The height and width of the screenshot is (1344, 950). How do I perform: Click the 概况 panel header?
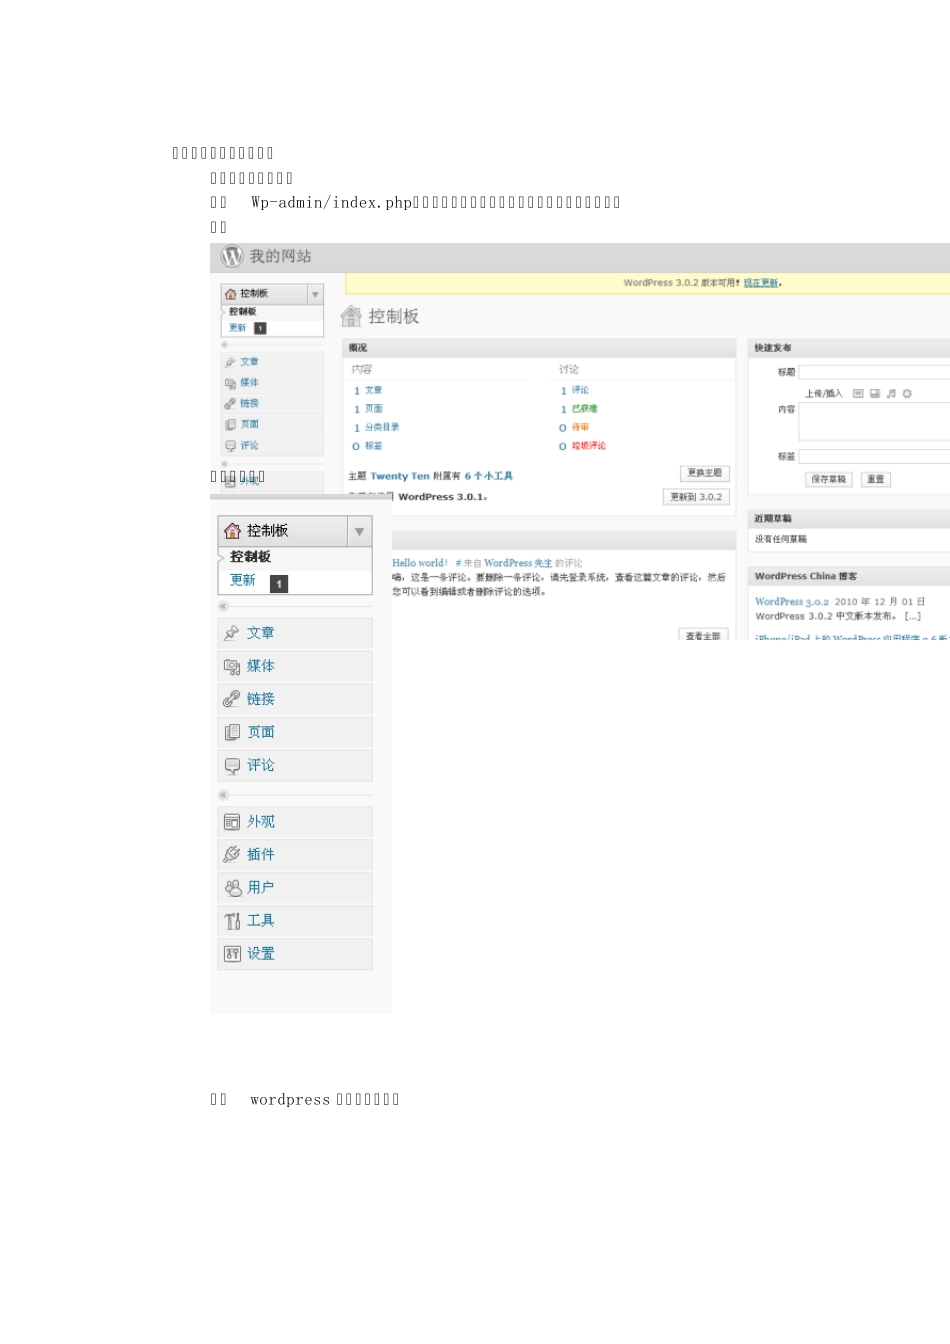pos(540,348)
